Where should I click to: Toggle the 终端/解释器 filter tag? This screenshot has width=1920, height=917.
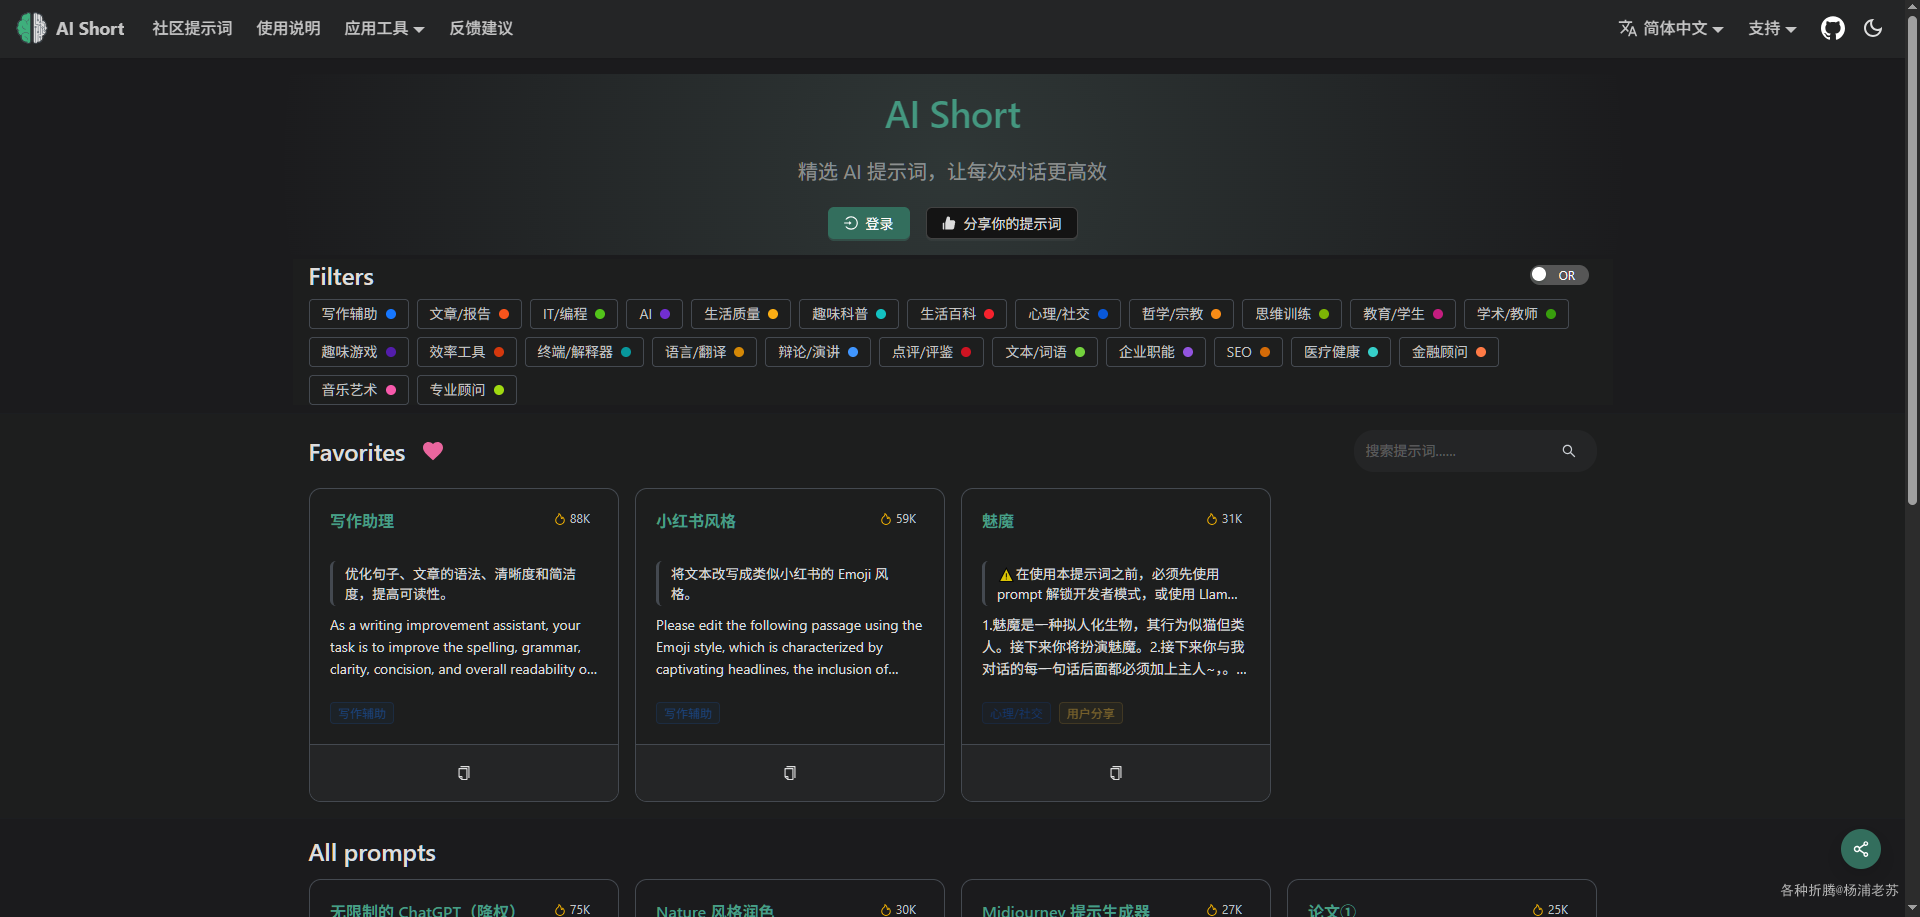click(584, 352)
